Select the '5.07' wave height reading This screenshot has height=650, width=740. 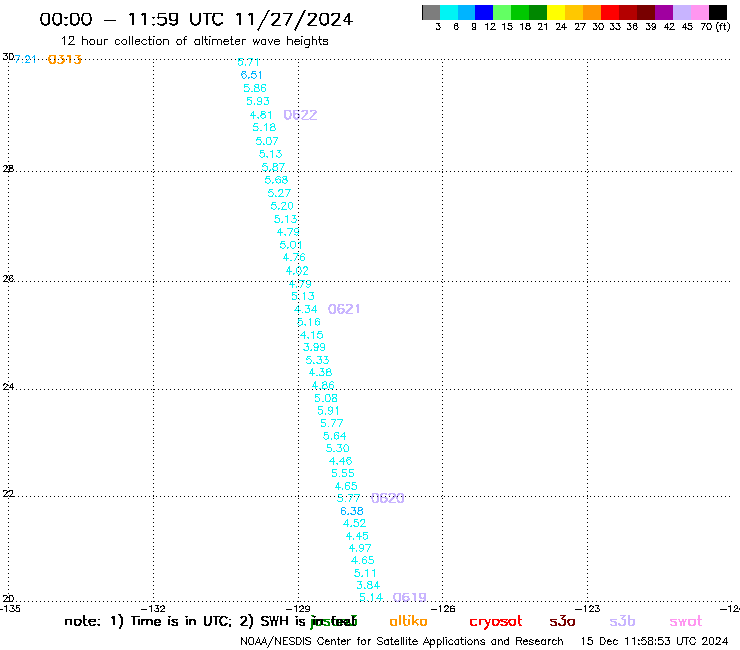pyautogui.click(x=267, y=141)
